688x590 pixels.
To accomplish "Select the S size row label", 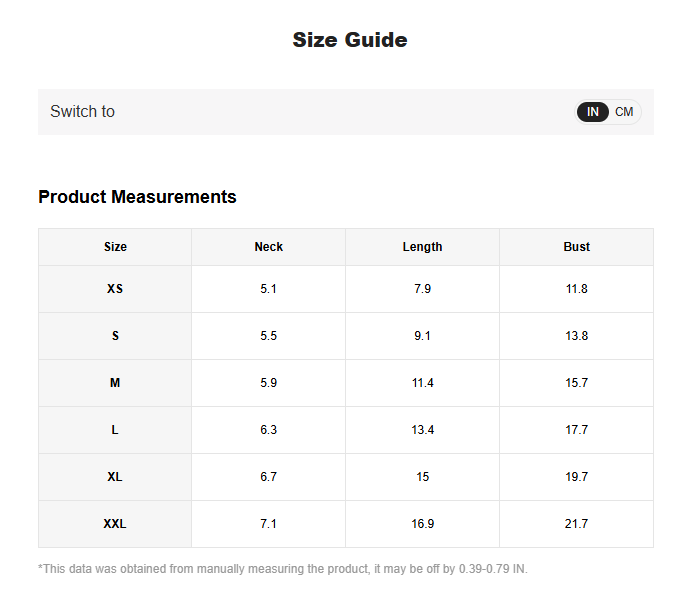I will point(115,336).
